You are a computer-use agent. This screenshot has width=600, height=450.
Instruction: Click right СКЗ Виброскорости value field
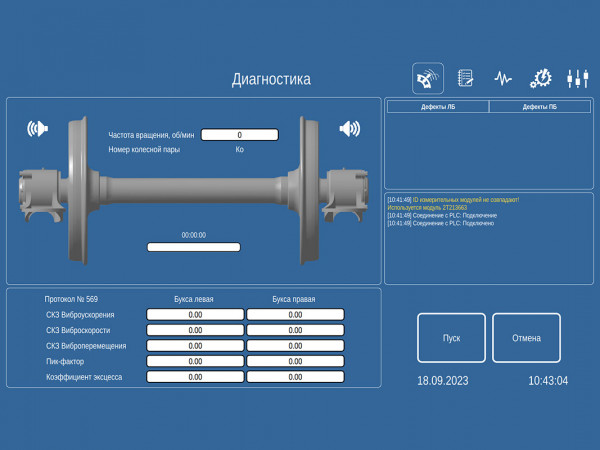pyautogui.click(x=295, y=330)
